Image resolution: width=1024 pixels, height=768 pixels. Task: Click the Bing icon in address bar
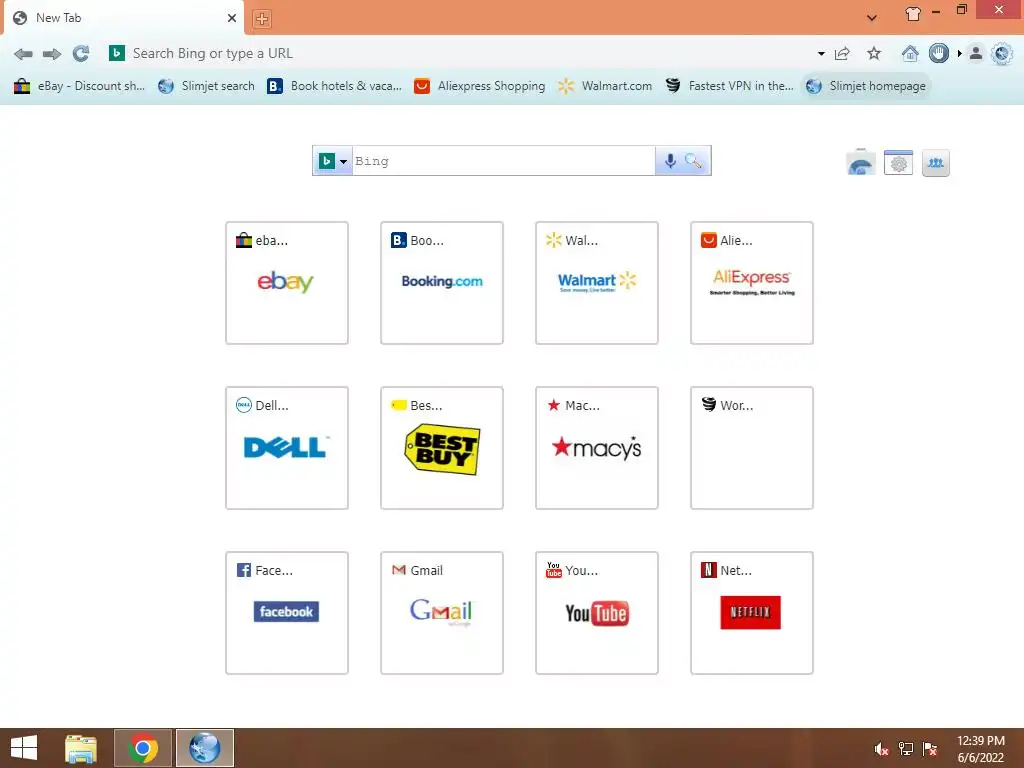(x=117, y=53)
